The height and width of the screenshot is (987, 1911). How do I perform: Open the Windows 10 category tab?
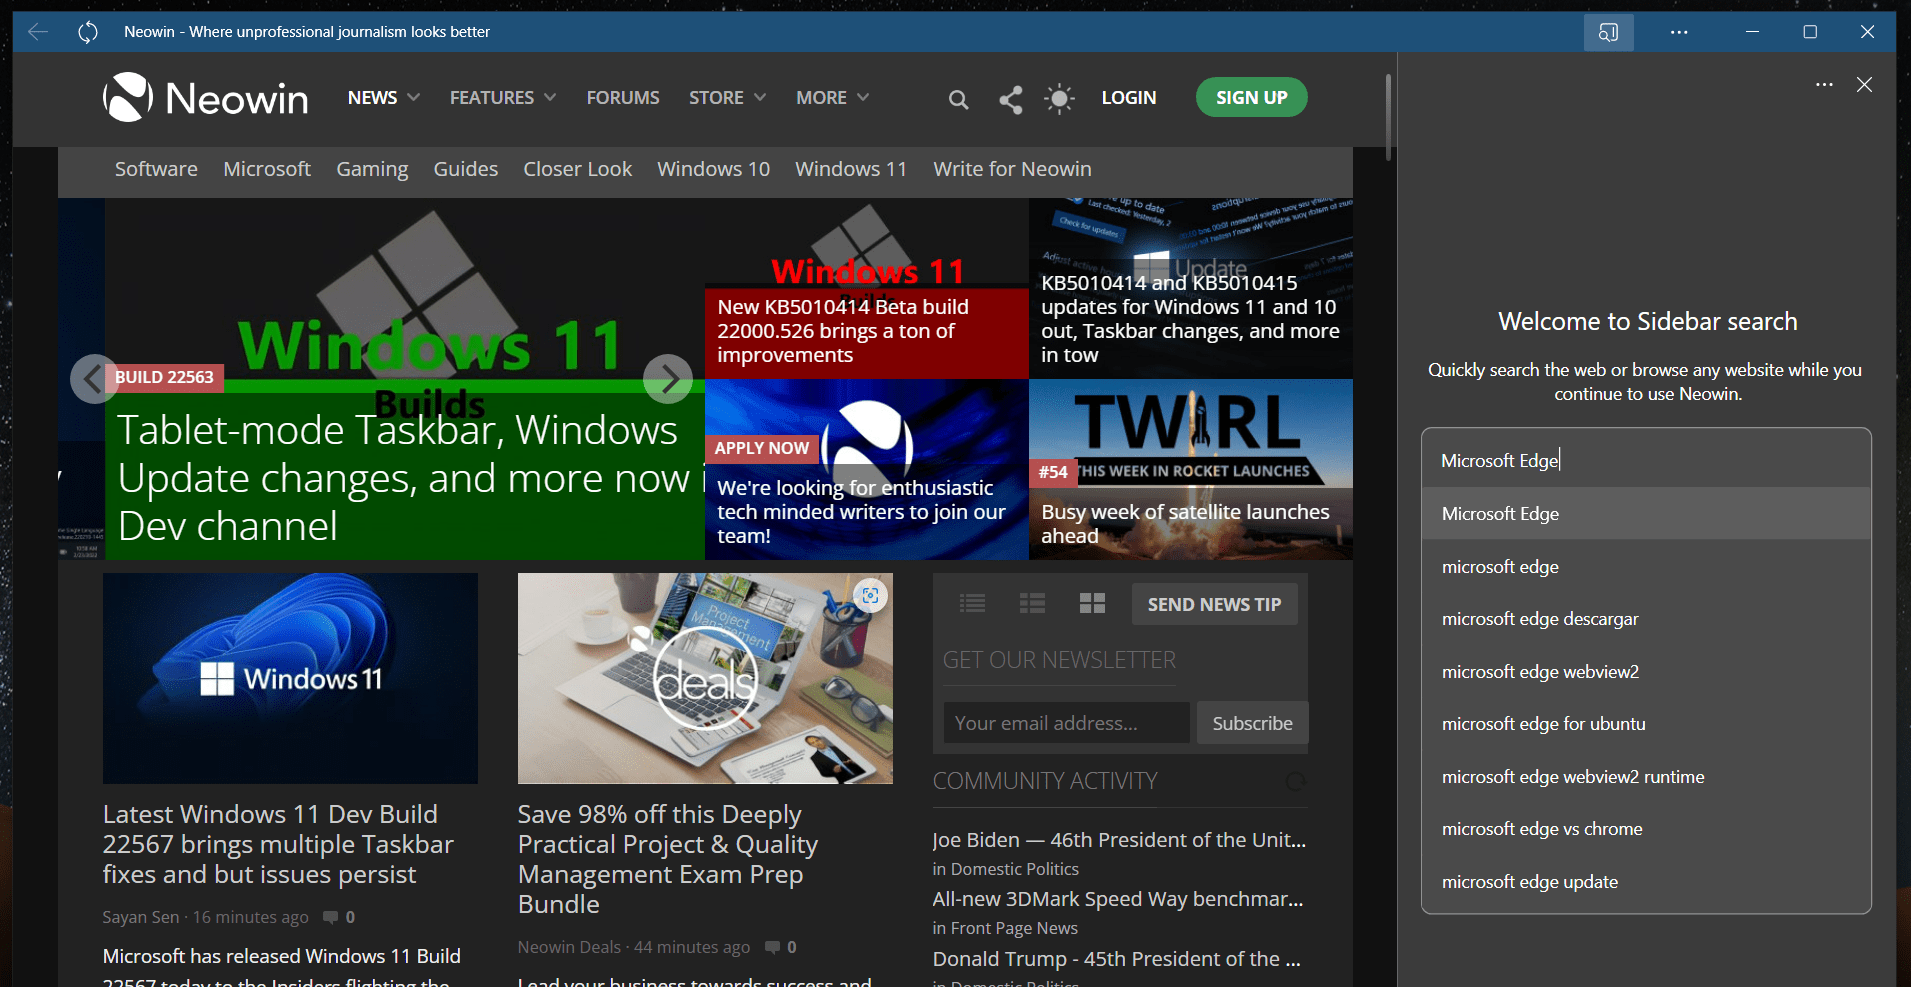[714, 169]
